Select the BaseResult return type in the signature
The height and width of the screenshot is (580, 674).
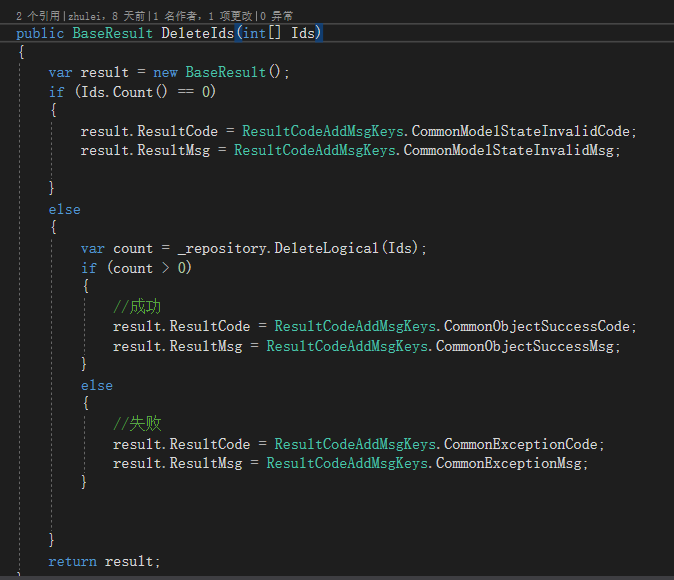(113, 33)
